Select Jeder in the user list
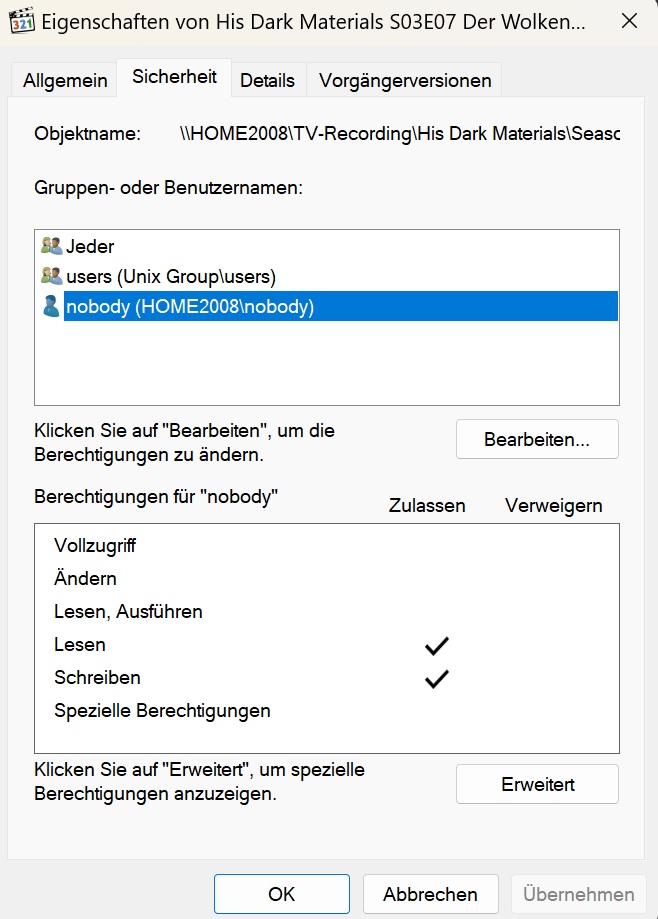The image size is (658, 919). [x=90, y=246]
